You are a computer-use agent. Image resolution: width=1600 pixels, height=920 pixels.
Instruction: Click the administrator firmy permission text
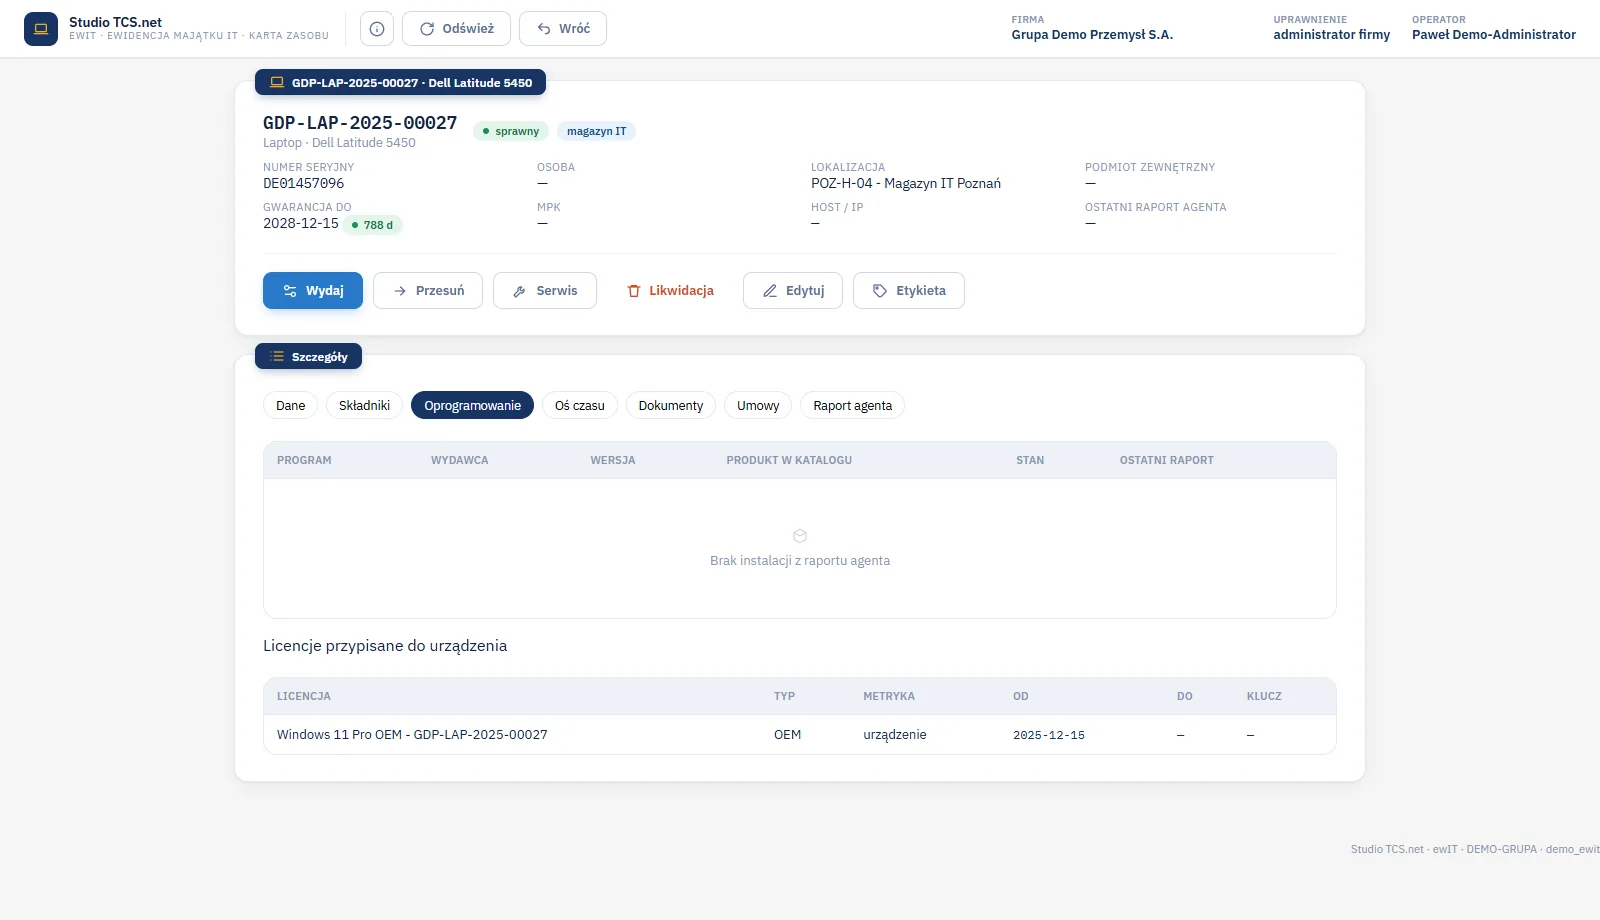pyautogui.click(x=1332, y=34)
